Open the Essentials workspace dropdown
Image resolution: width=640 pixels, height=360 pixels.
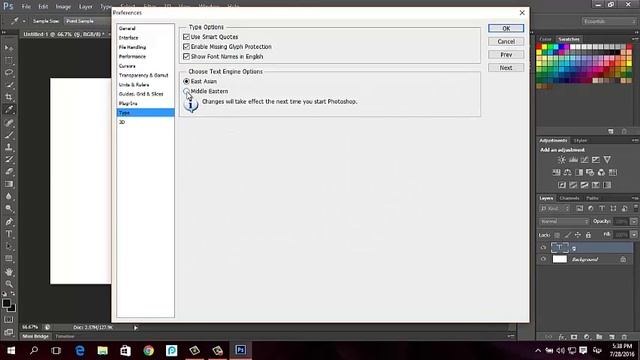609,21
